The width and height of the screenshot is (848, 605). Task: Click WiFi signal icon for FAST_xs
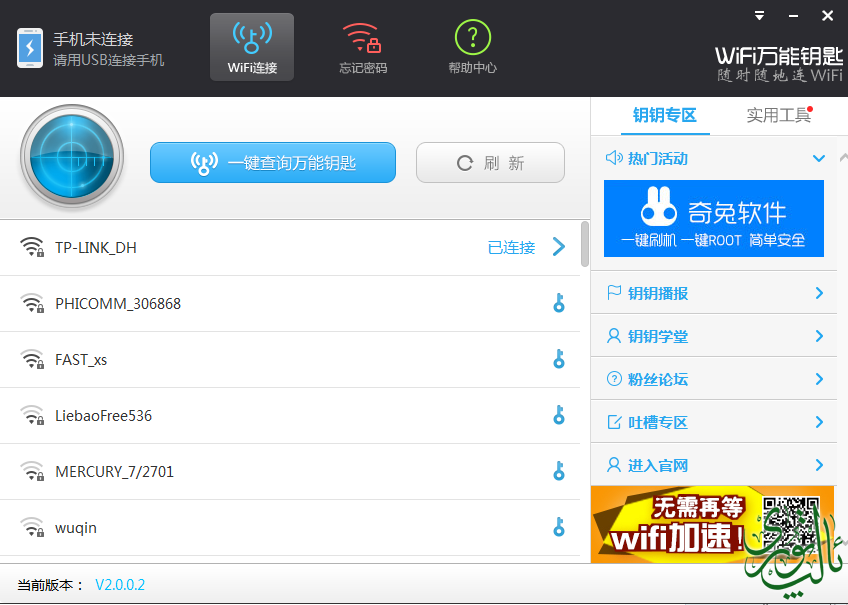32,360
